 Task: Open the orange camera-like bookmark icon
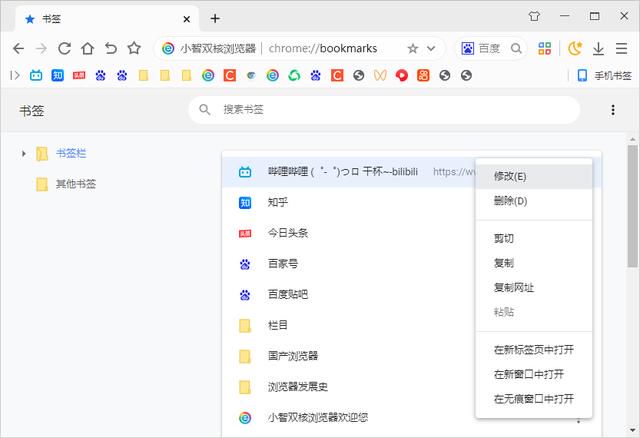click(x=423, y=75)
